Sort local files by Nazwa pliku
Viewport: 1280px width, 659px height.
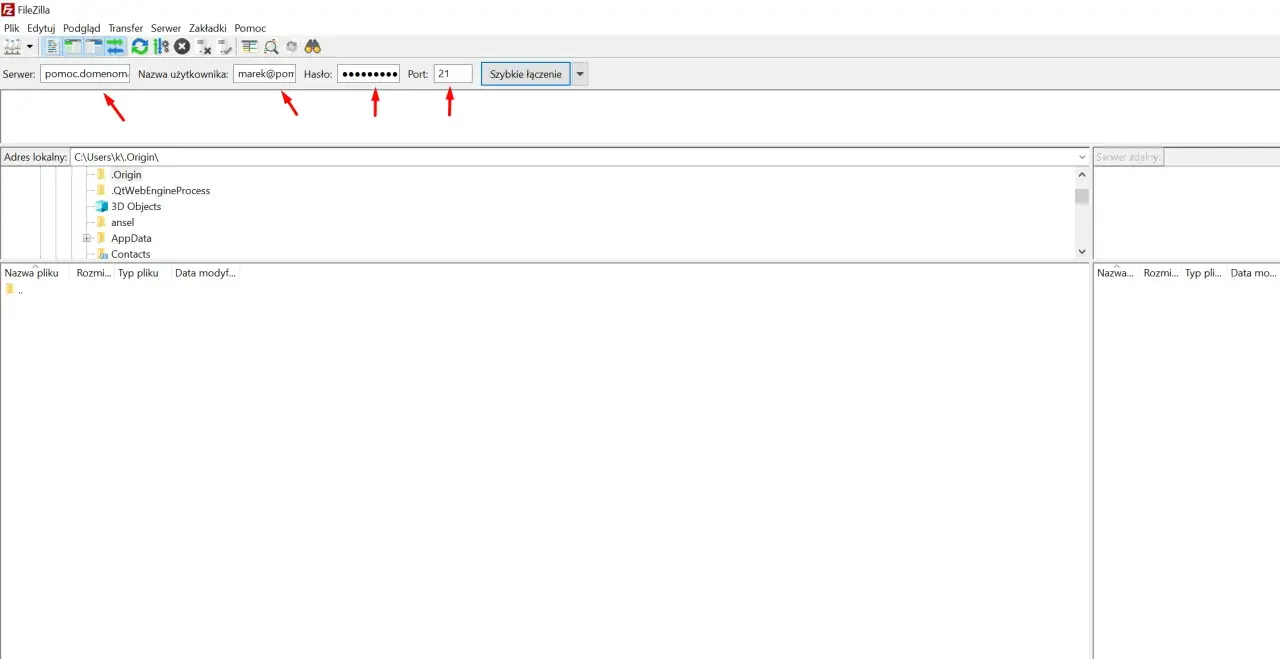pos(36,272)
